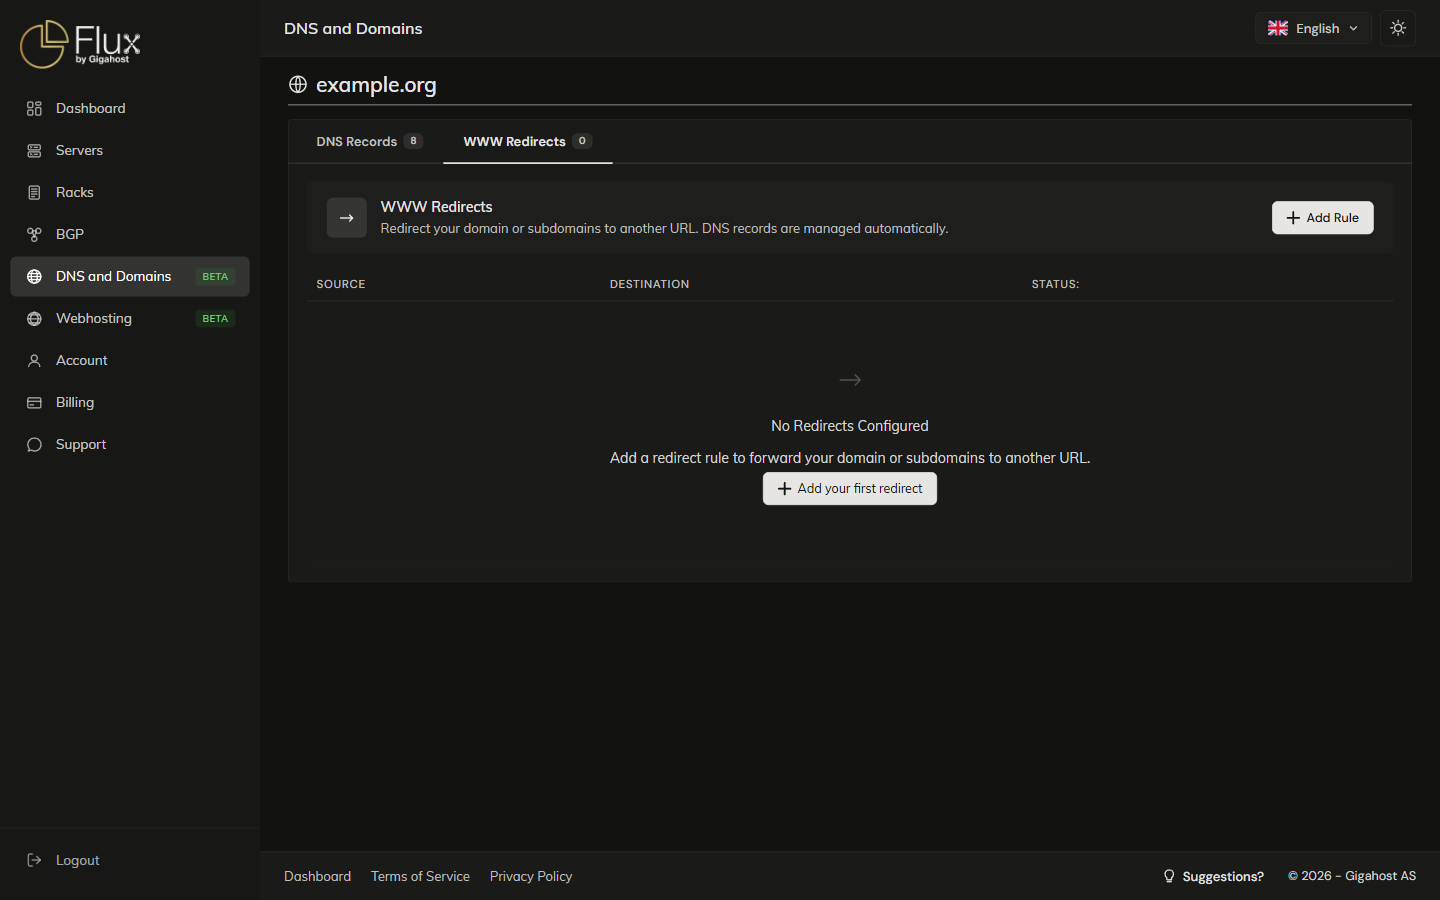Click the example.org domain title
Image resolution: width=1440 pixels, height=900 pixels.
(x=376, y=85)
